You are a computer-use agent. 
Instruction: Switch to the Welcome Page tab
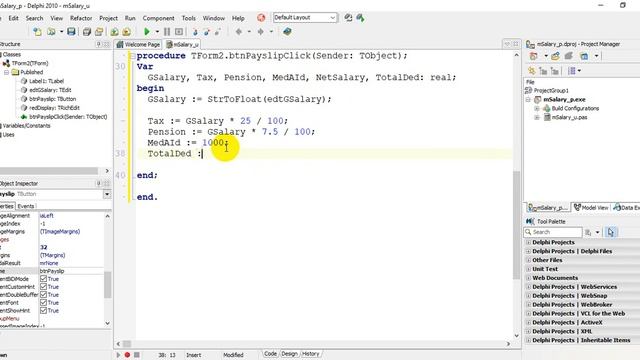(139, 44)
